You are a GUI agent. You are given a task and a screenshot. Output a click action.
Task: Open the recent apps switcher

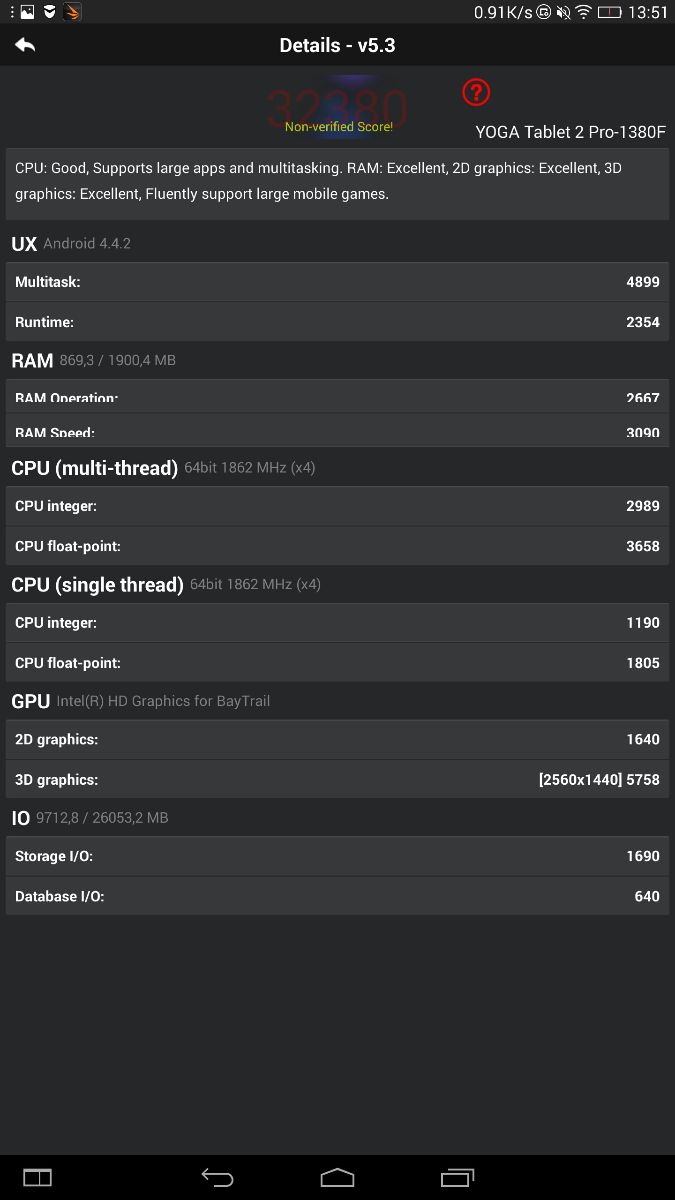(457, 1177)
